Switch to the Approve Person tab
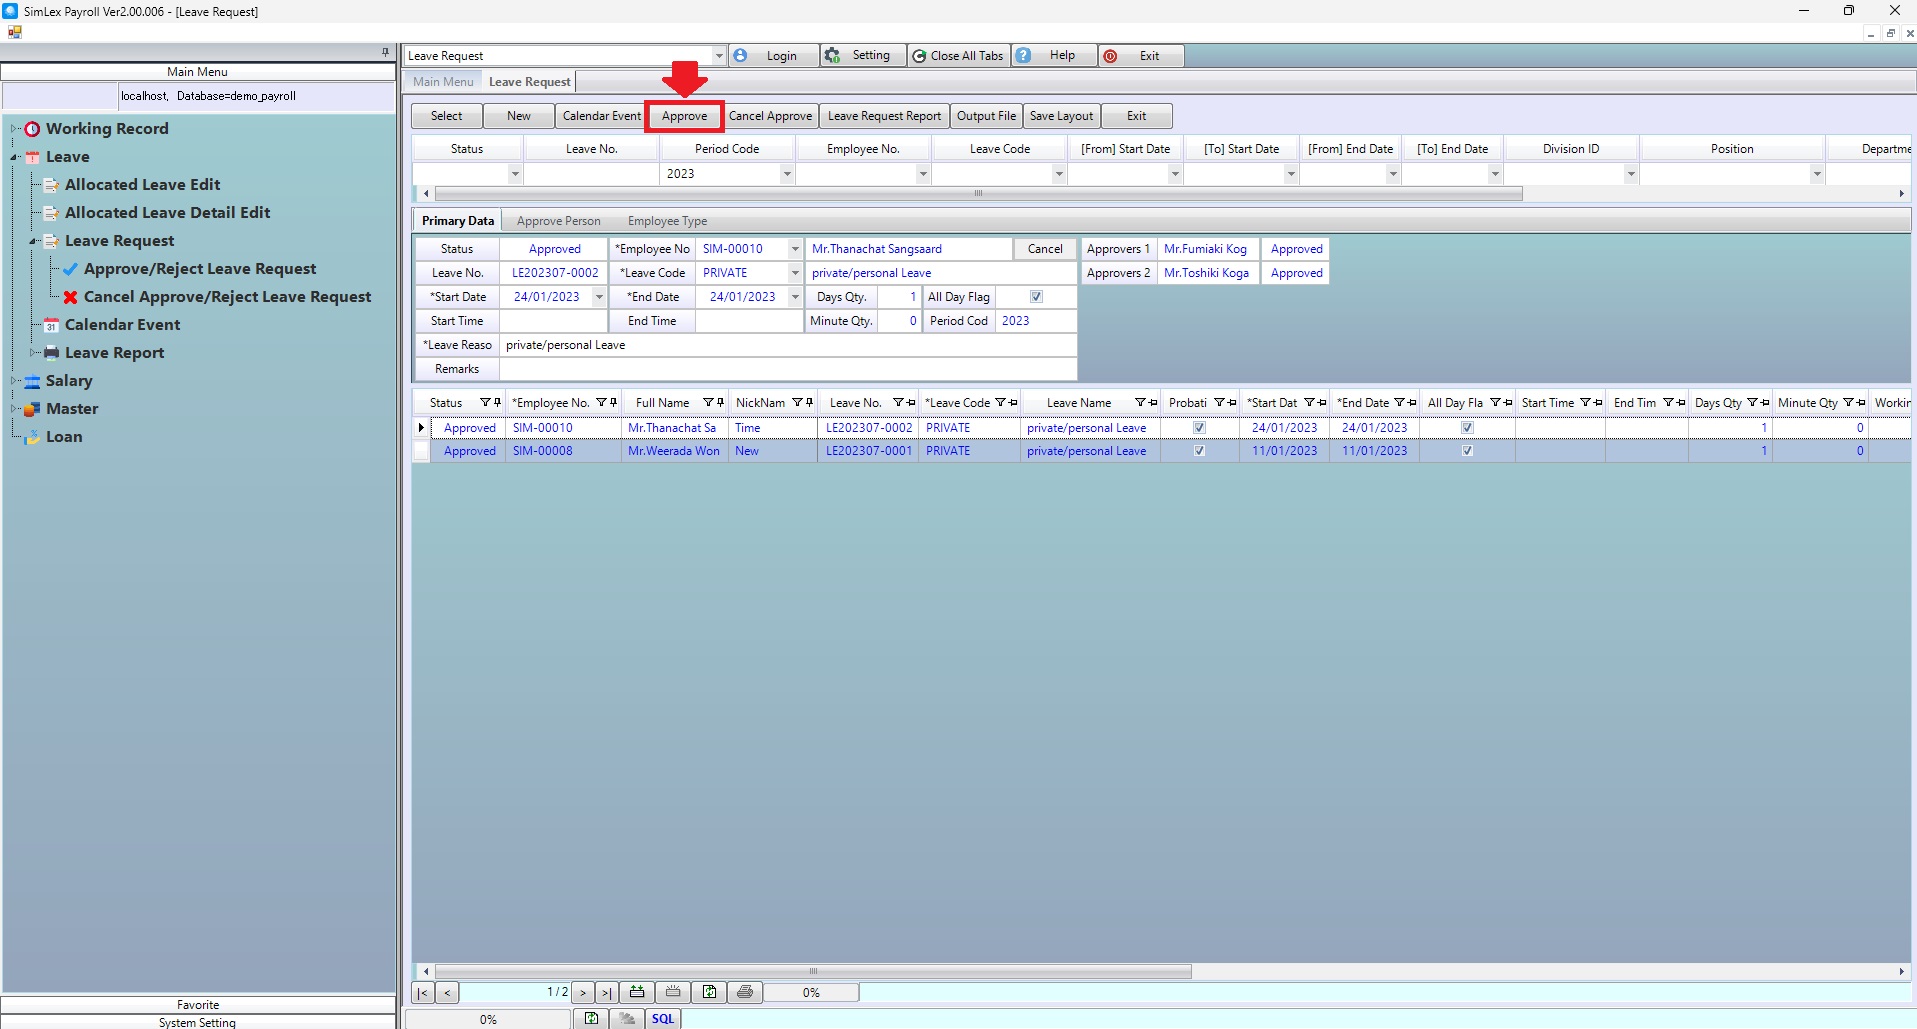 (x=558, y=221)
